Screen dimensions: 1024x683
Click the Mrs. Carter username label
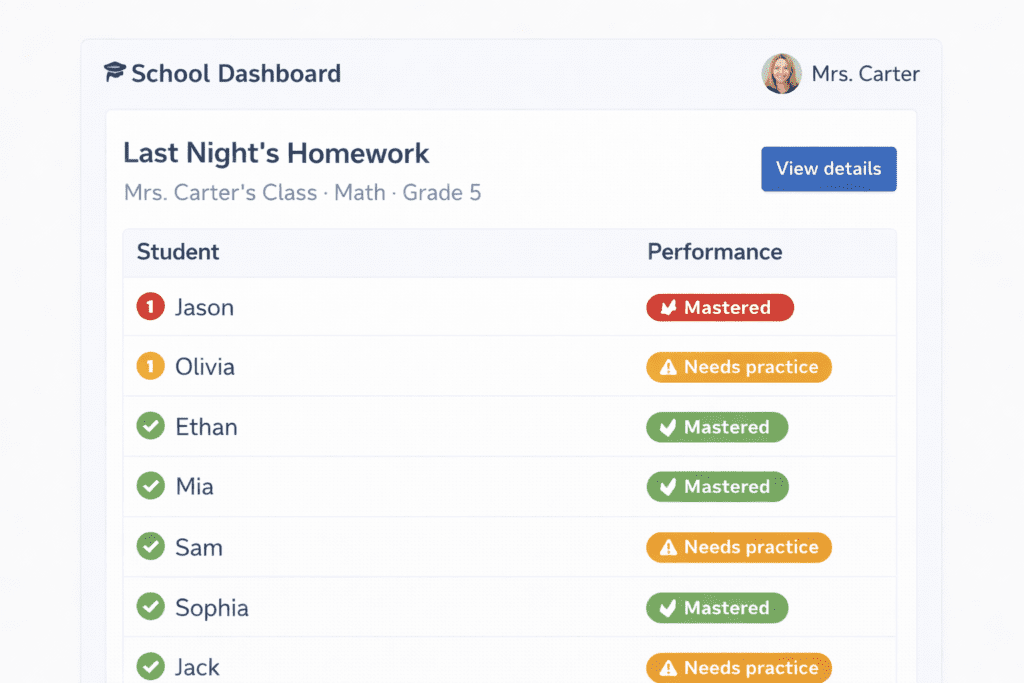point(865,74)
